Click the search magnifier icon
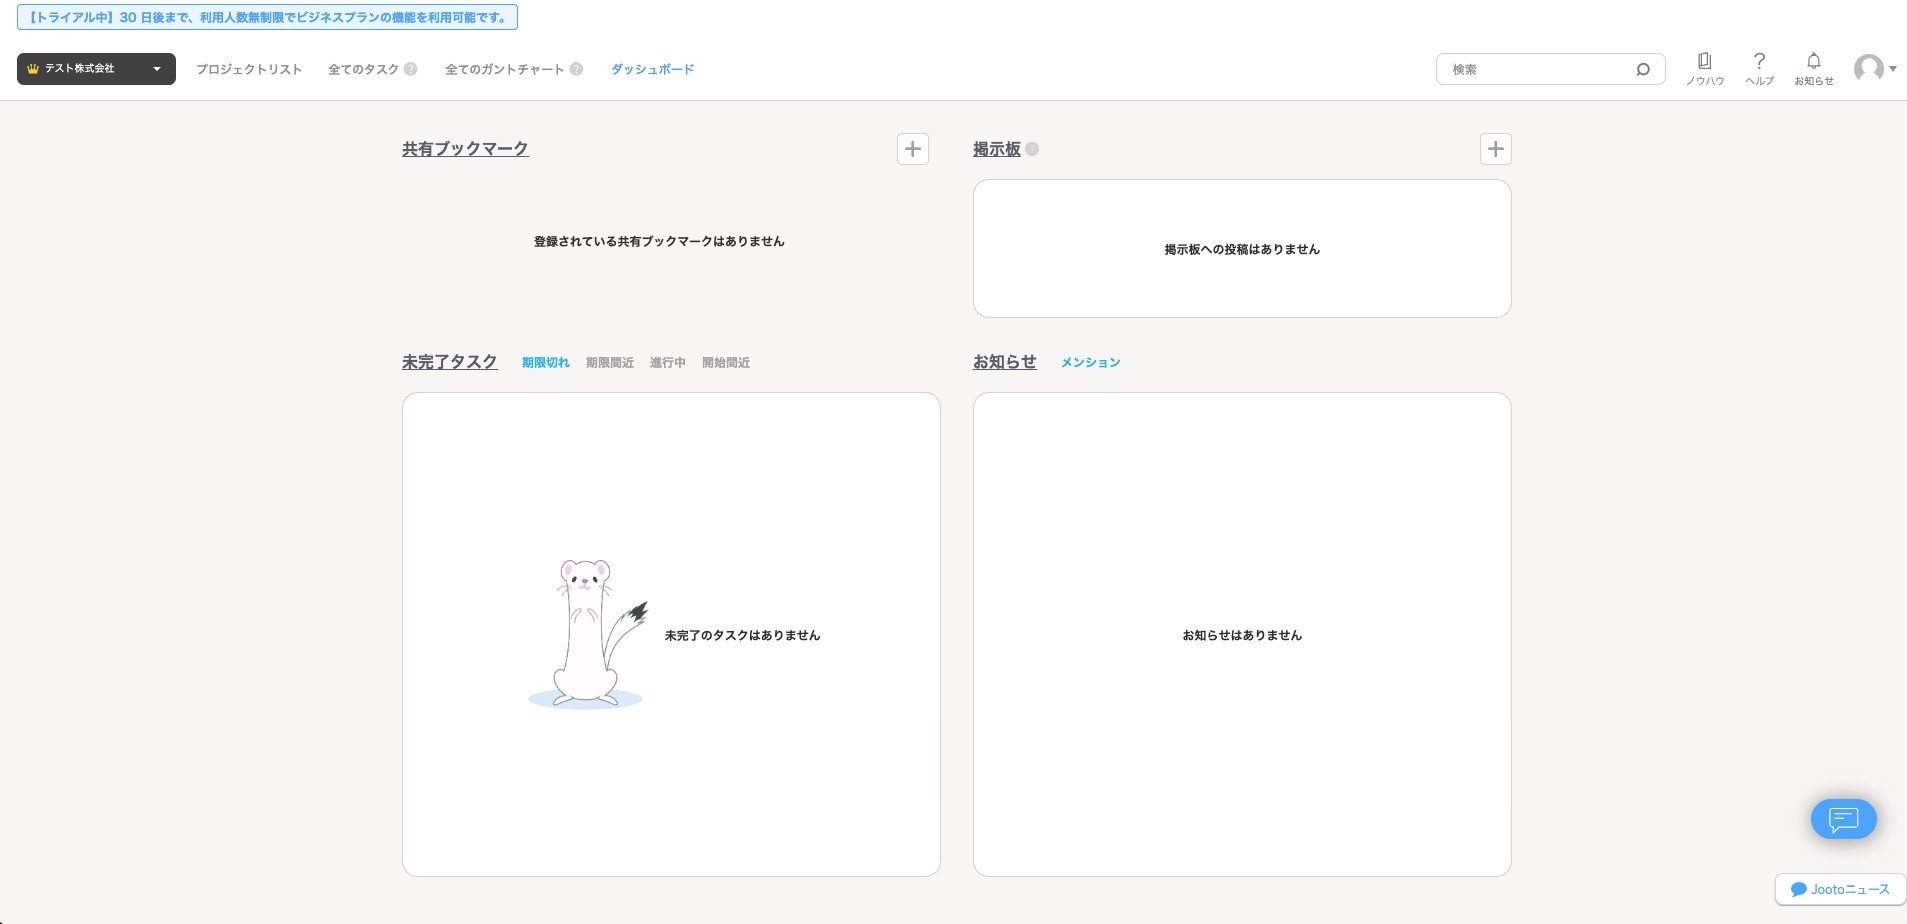This screenshot has width=1907, height=924. coord(1642,69)
